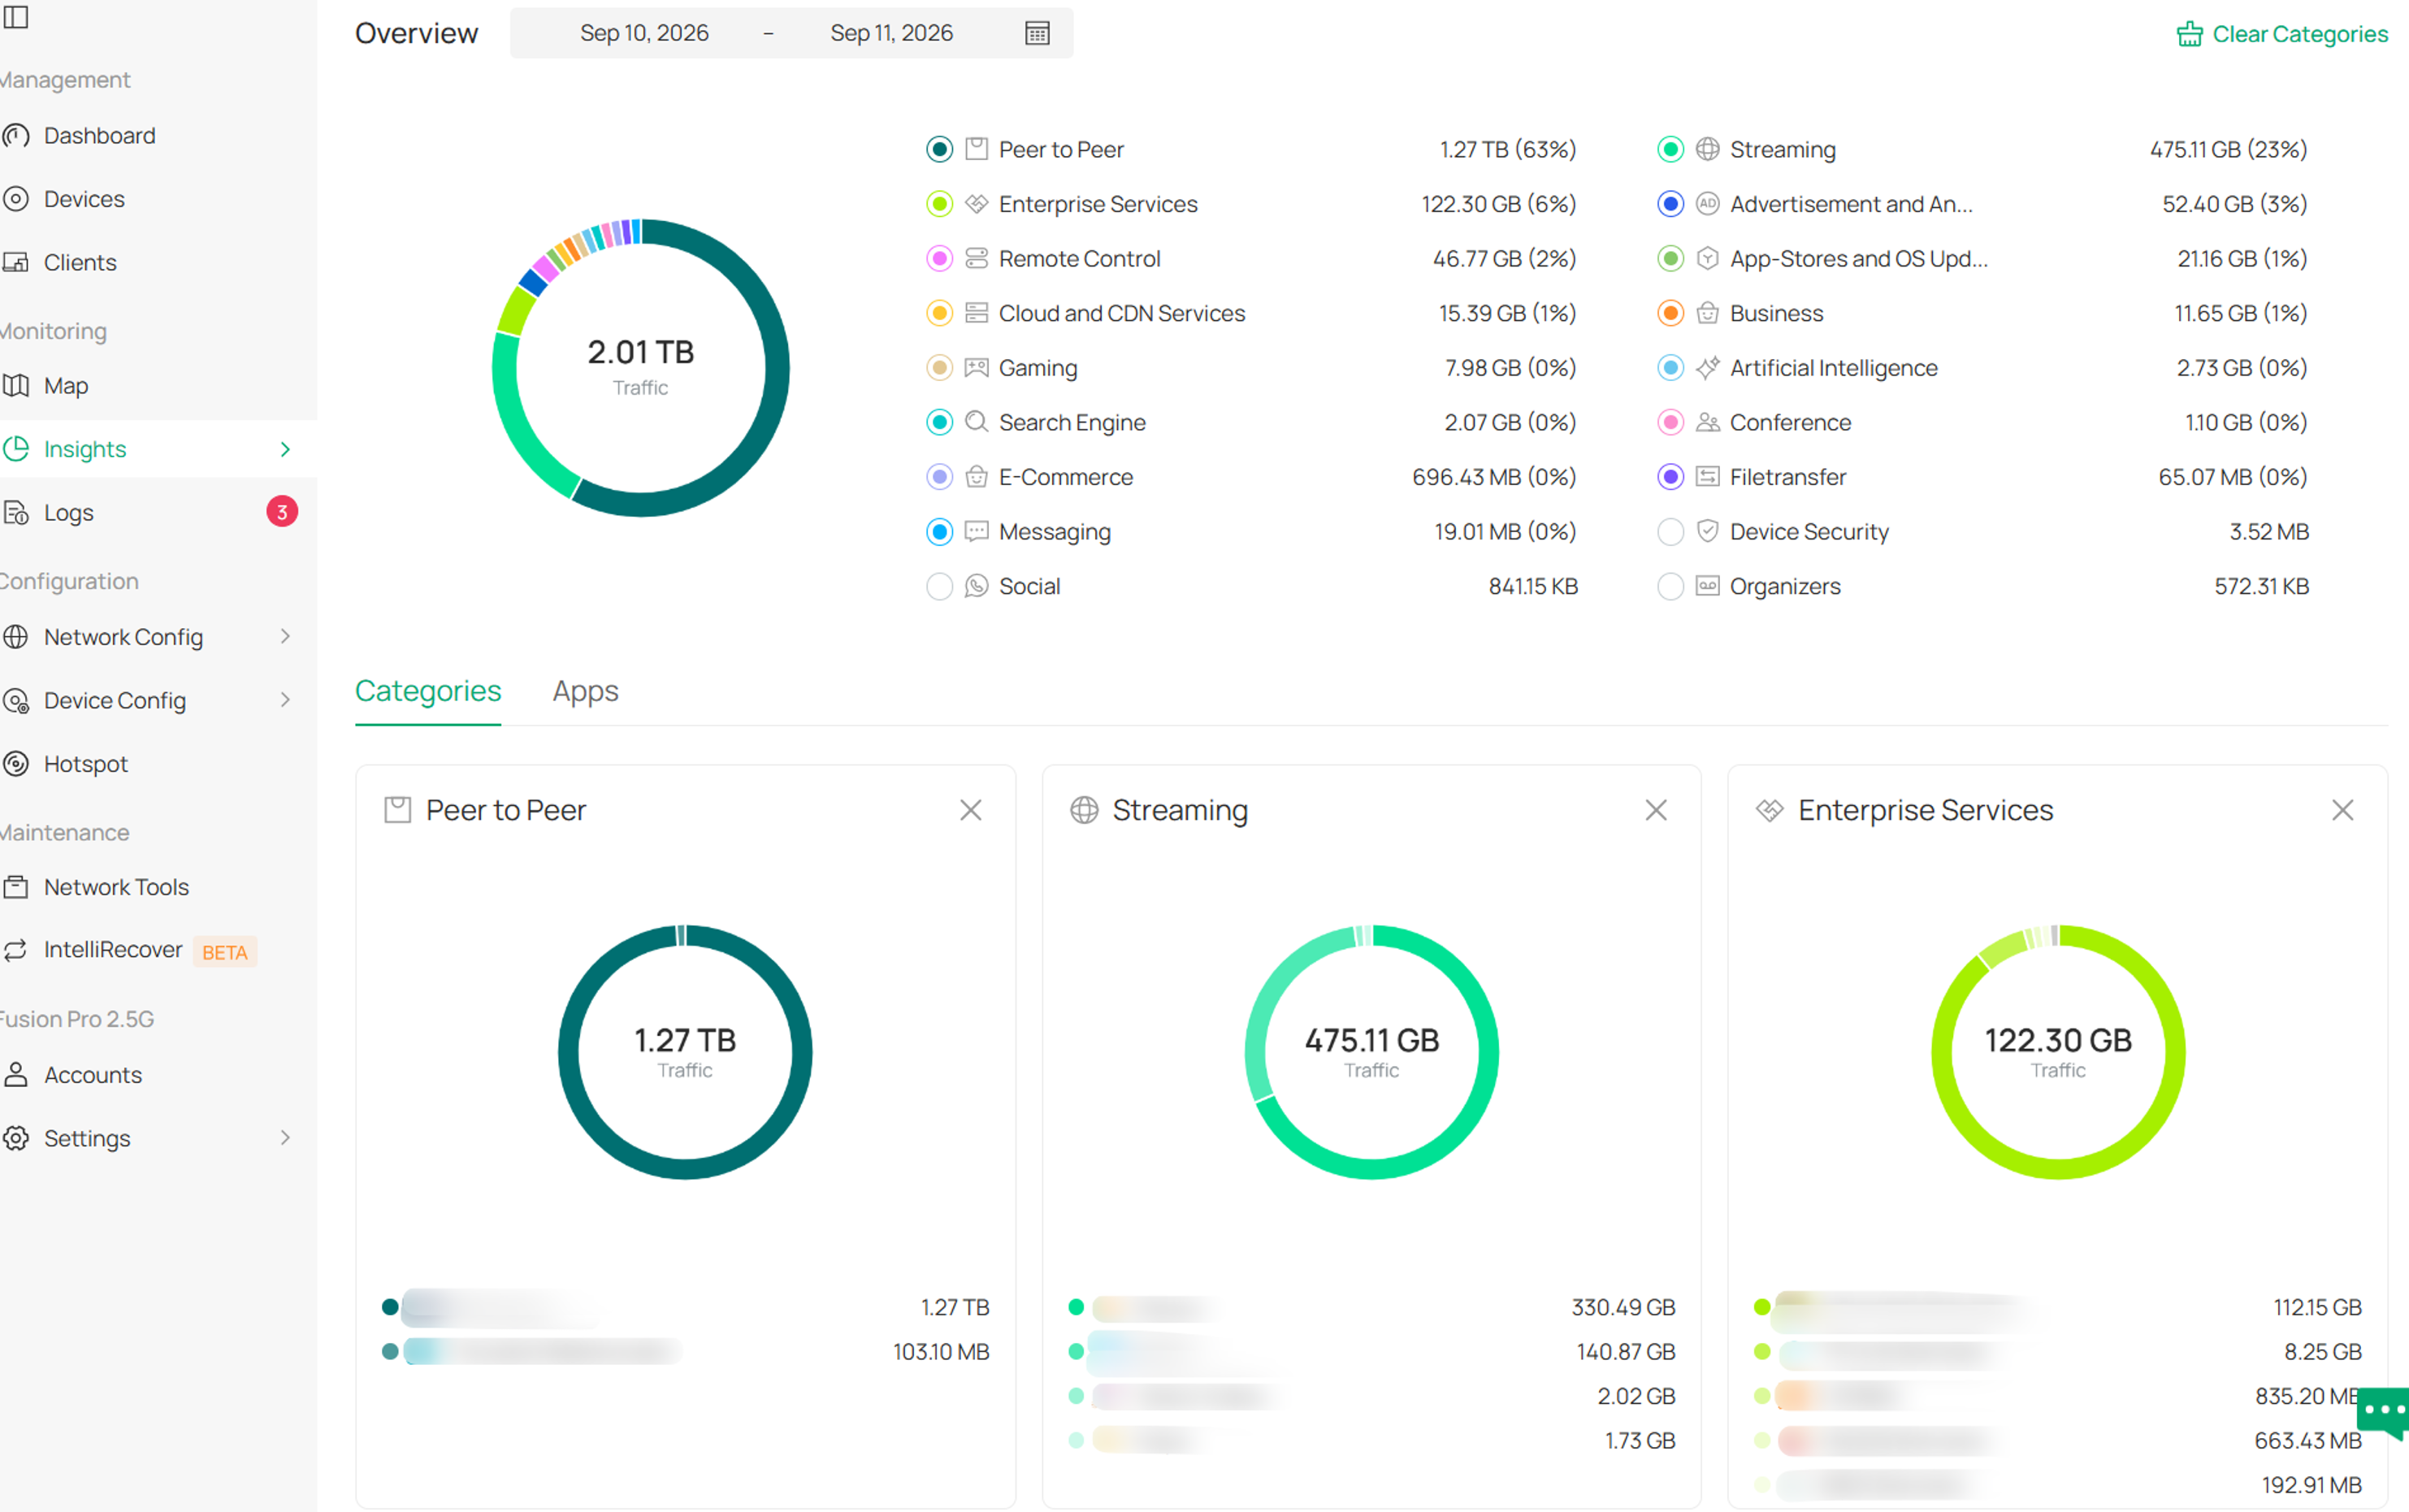The height and width of the screenshot is (1512, 2409).
Task: Click the BETA tag beside IntelliRecover
Action: (x=224, y=952)
